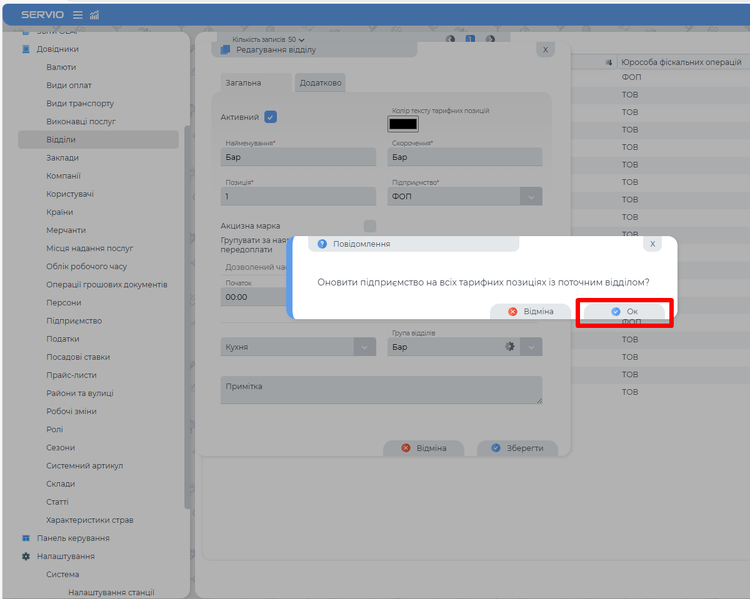
Task: Open the Підприємство dropdown showing ФОП
Action: 531,196
